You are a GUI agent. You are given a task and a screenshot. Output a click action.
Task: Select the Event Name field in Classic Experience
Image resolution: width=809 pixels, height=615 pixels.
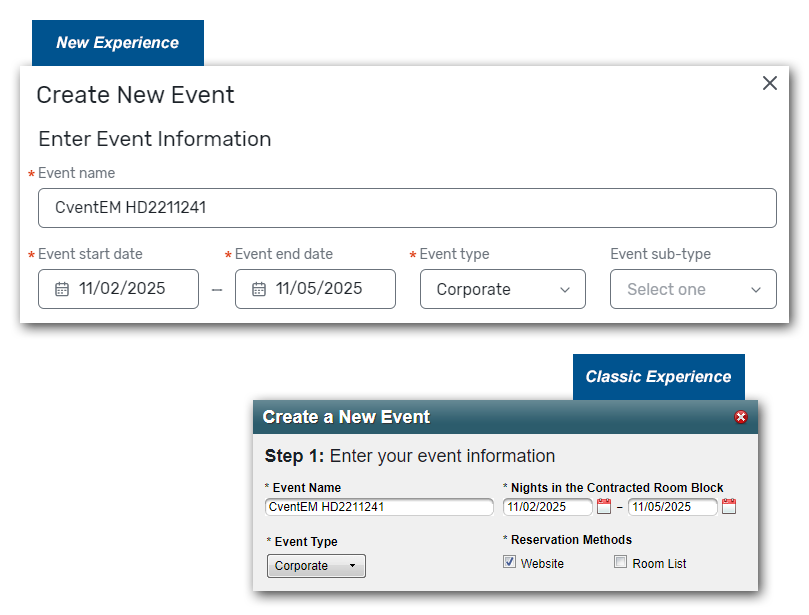point(378,507)
